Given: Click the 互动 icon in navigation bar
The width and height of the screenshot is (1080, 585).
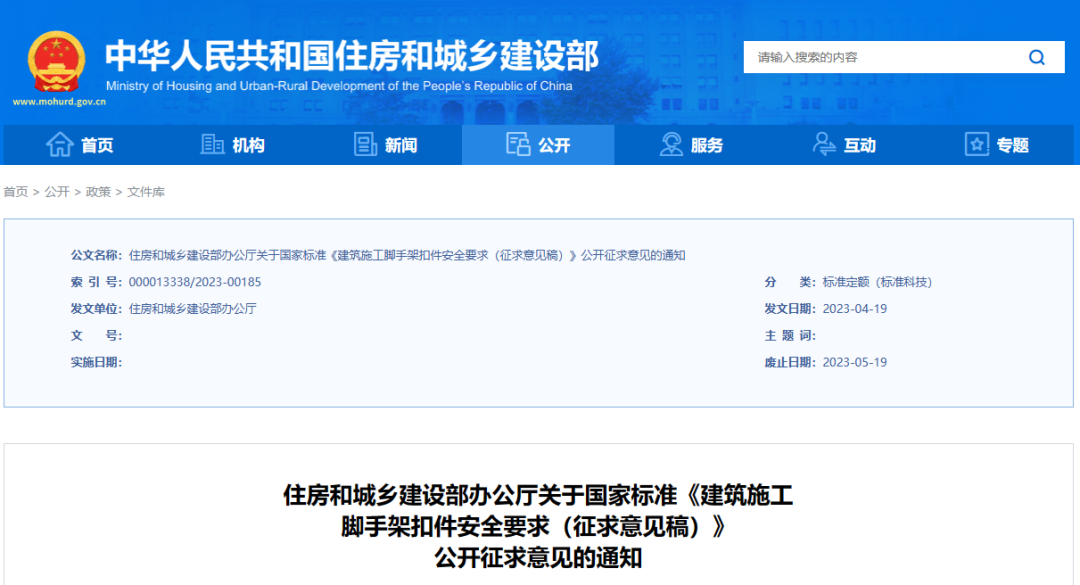Looking at the screenshot, I should (x=823, y=144).
